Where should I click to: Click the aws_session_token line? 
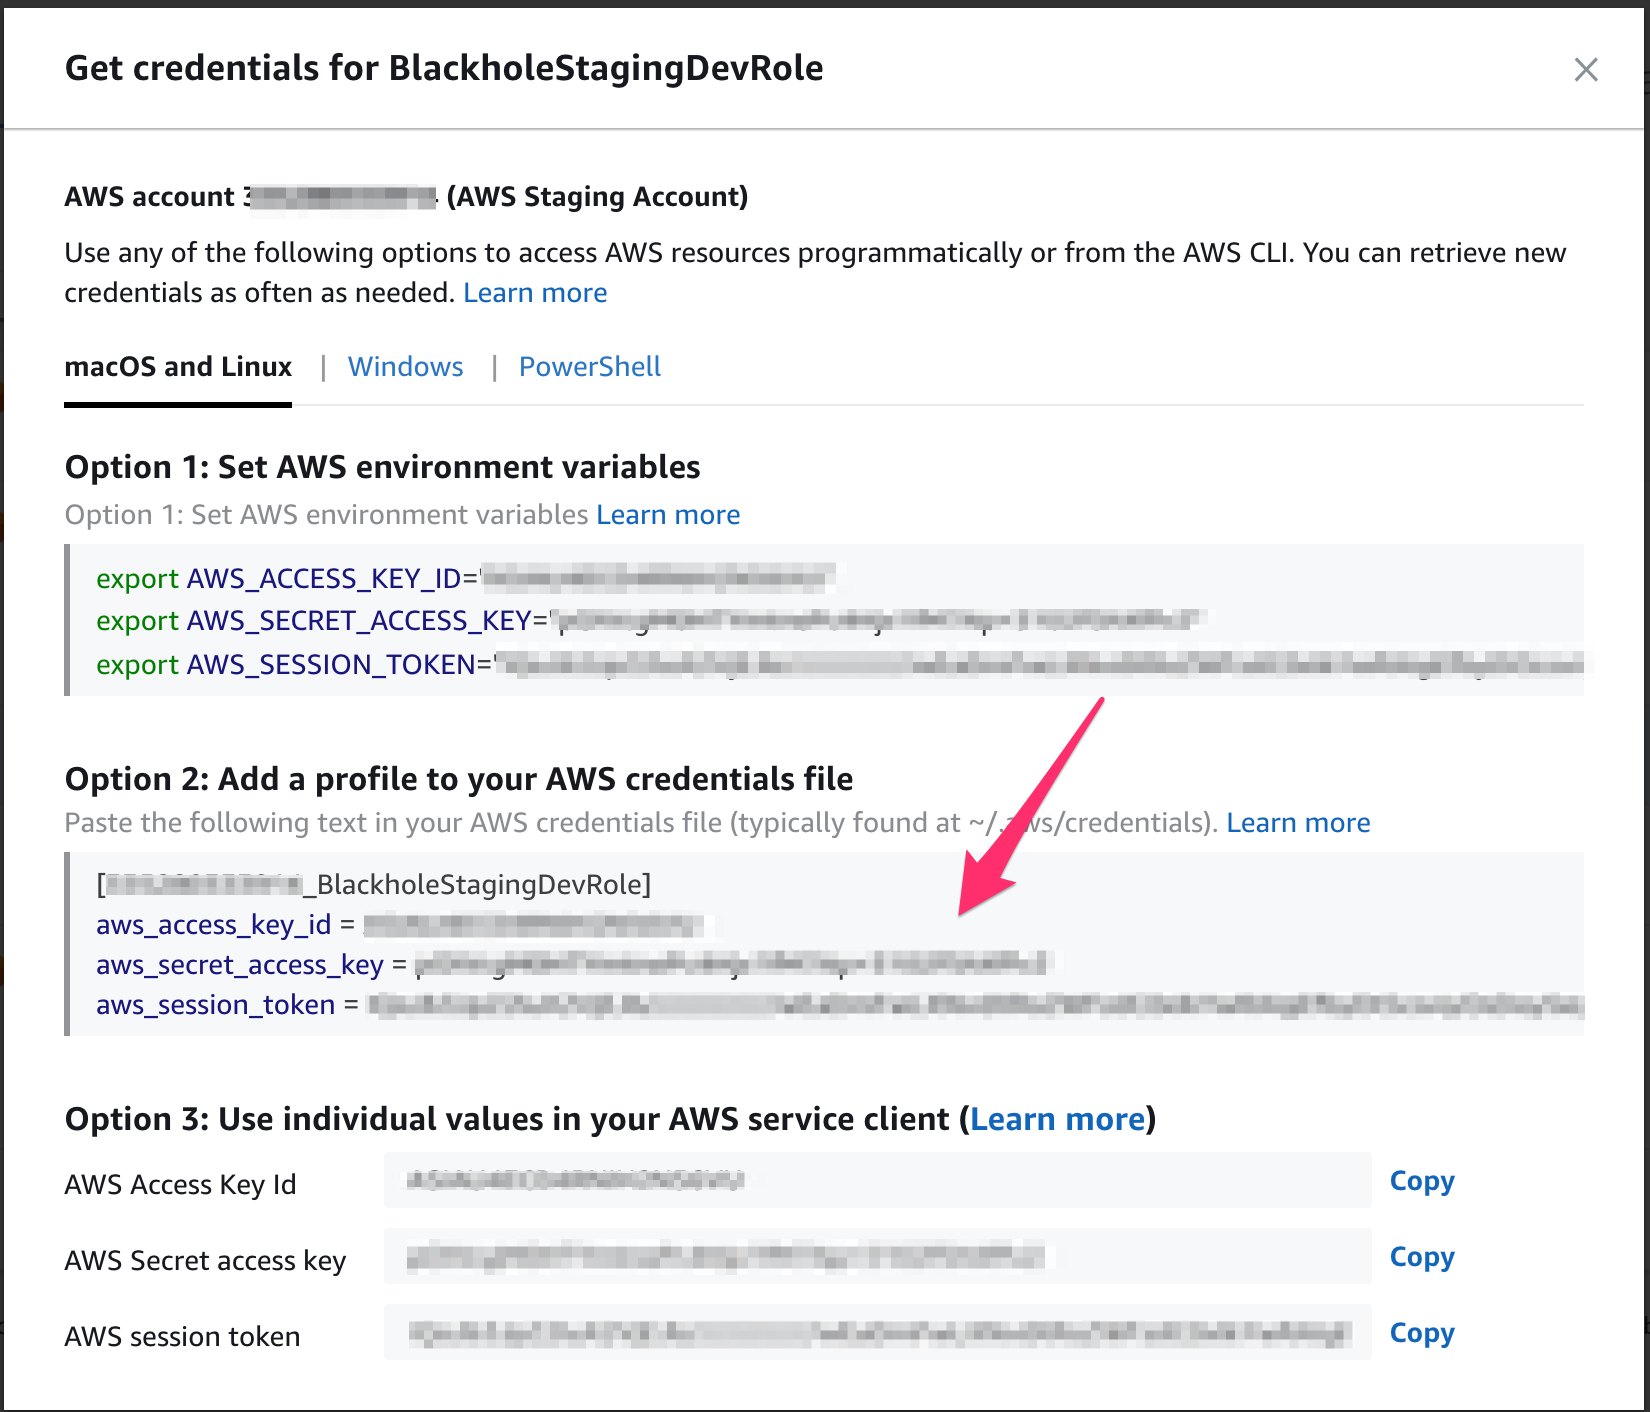tap(839, 1005)
